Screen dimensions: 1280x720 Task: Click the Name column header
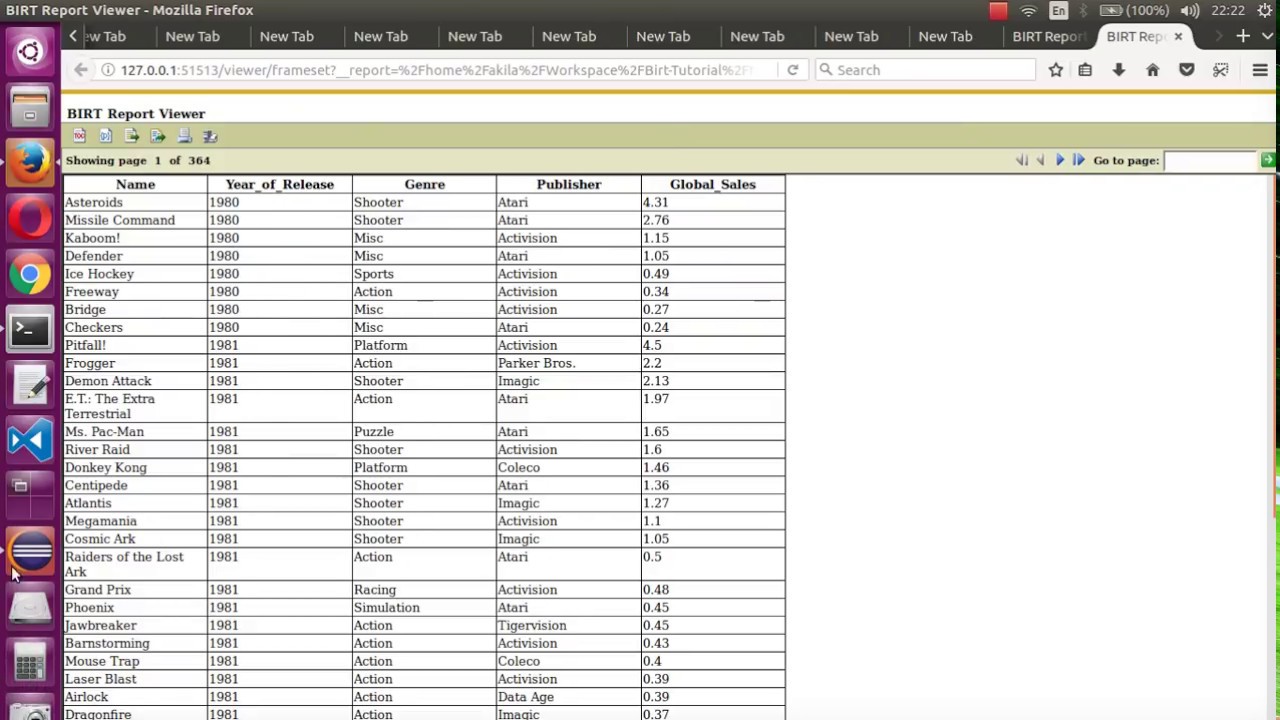(135, 184)
